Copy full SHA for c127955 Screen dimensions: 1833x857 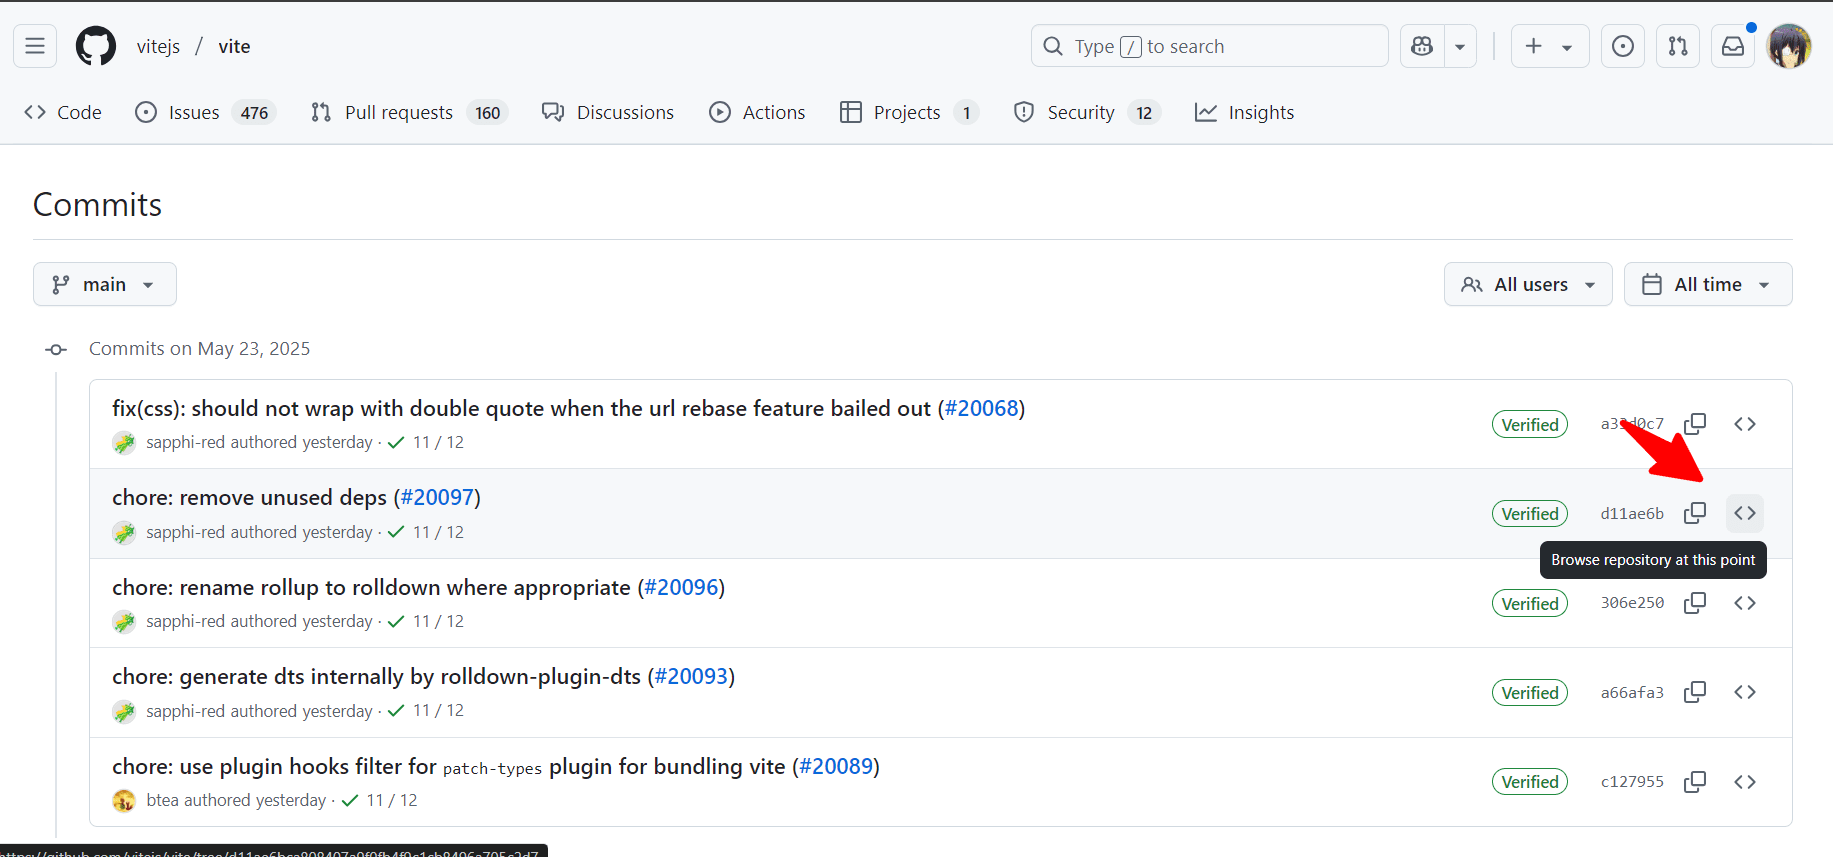coord(1695,781)
